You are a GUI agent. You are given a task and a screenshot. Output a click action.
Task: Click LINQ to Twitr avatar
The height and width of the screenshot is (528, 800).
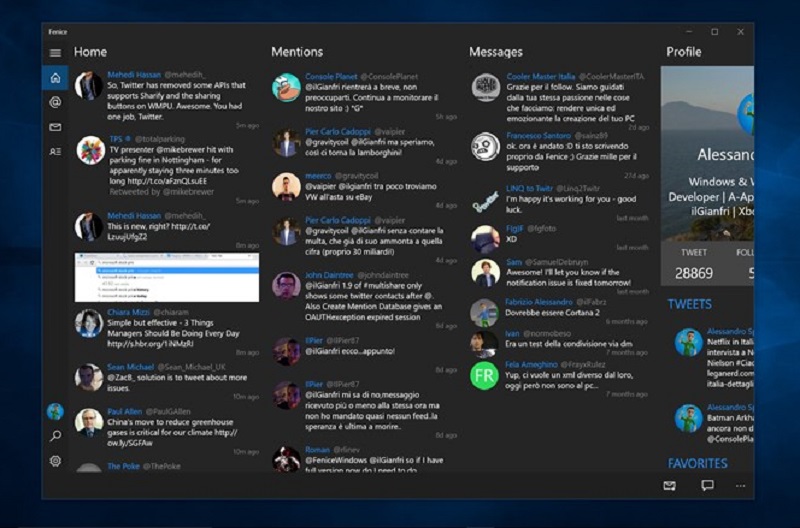[x=485, y=200]
